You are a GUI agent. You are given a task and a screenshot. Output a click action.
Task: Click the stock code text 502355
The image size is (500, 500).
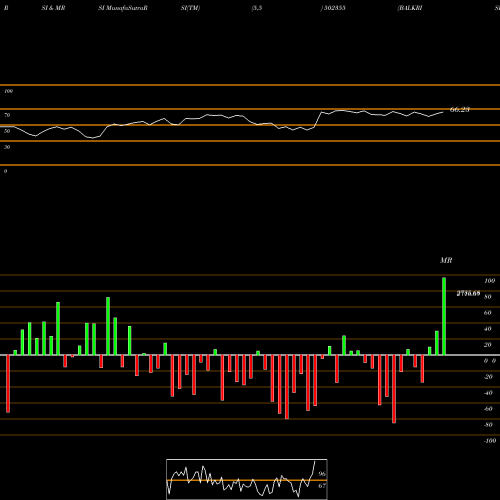point(334,8)
